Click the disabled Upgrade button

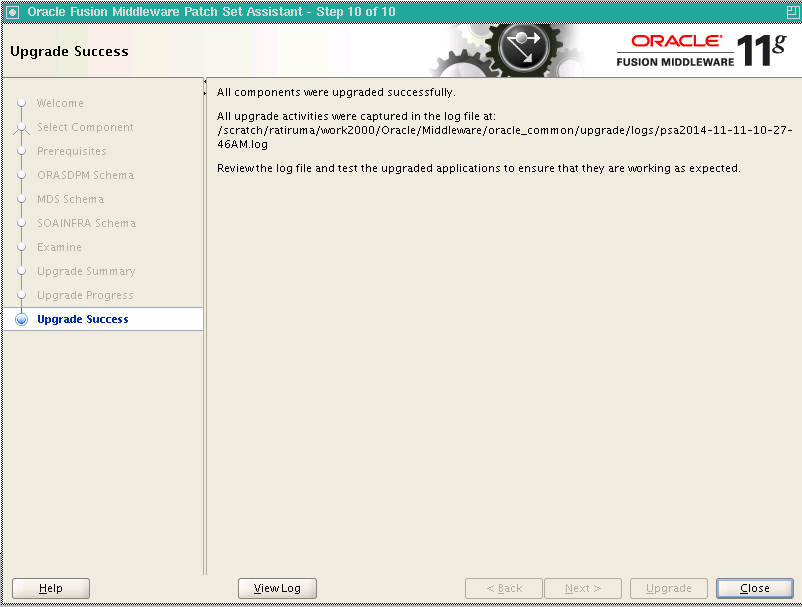point(669,588)
